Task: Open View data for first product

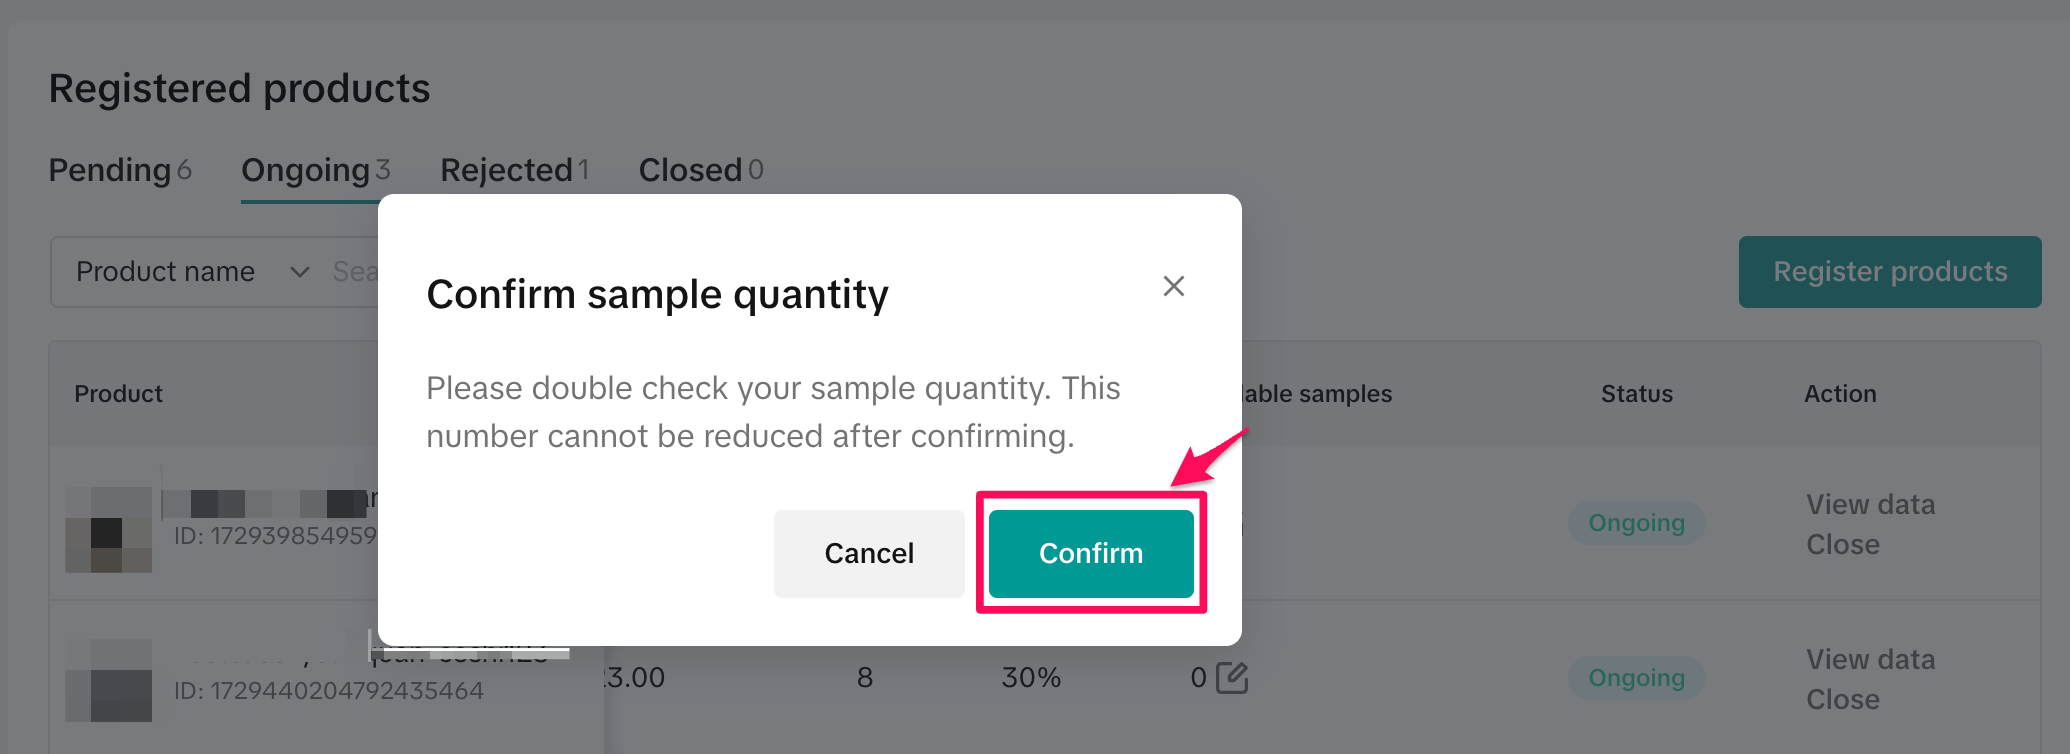Action: 1870,504
